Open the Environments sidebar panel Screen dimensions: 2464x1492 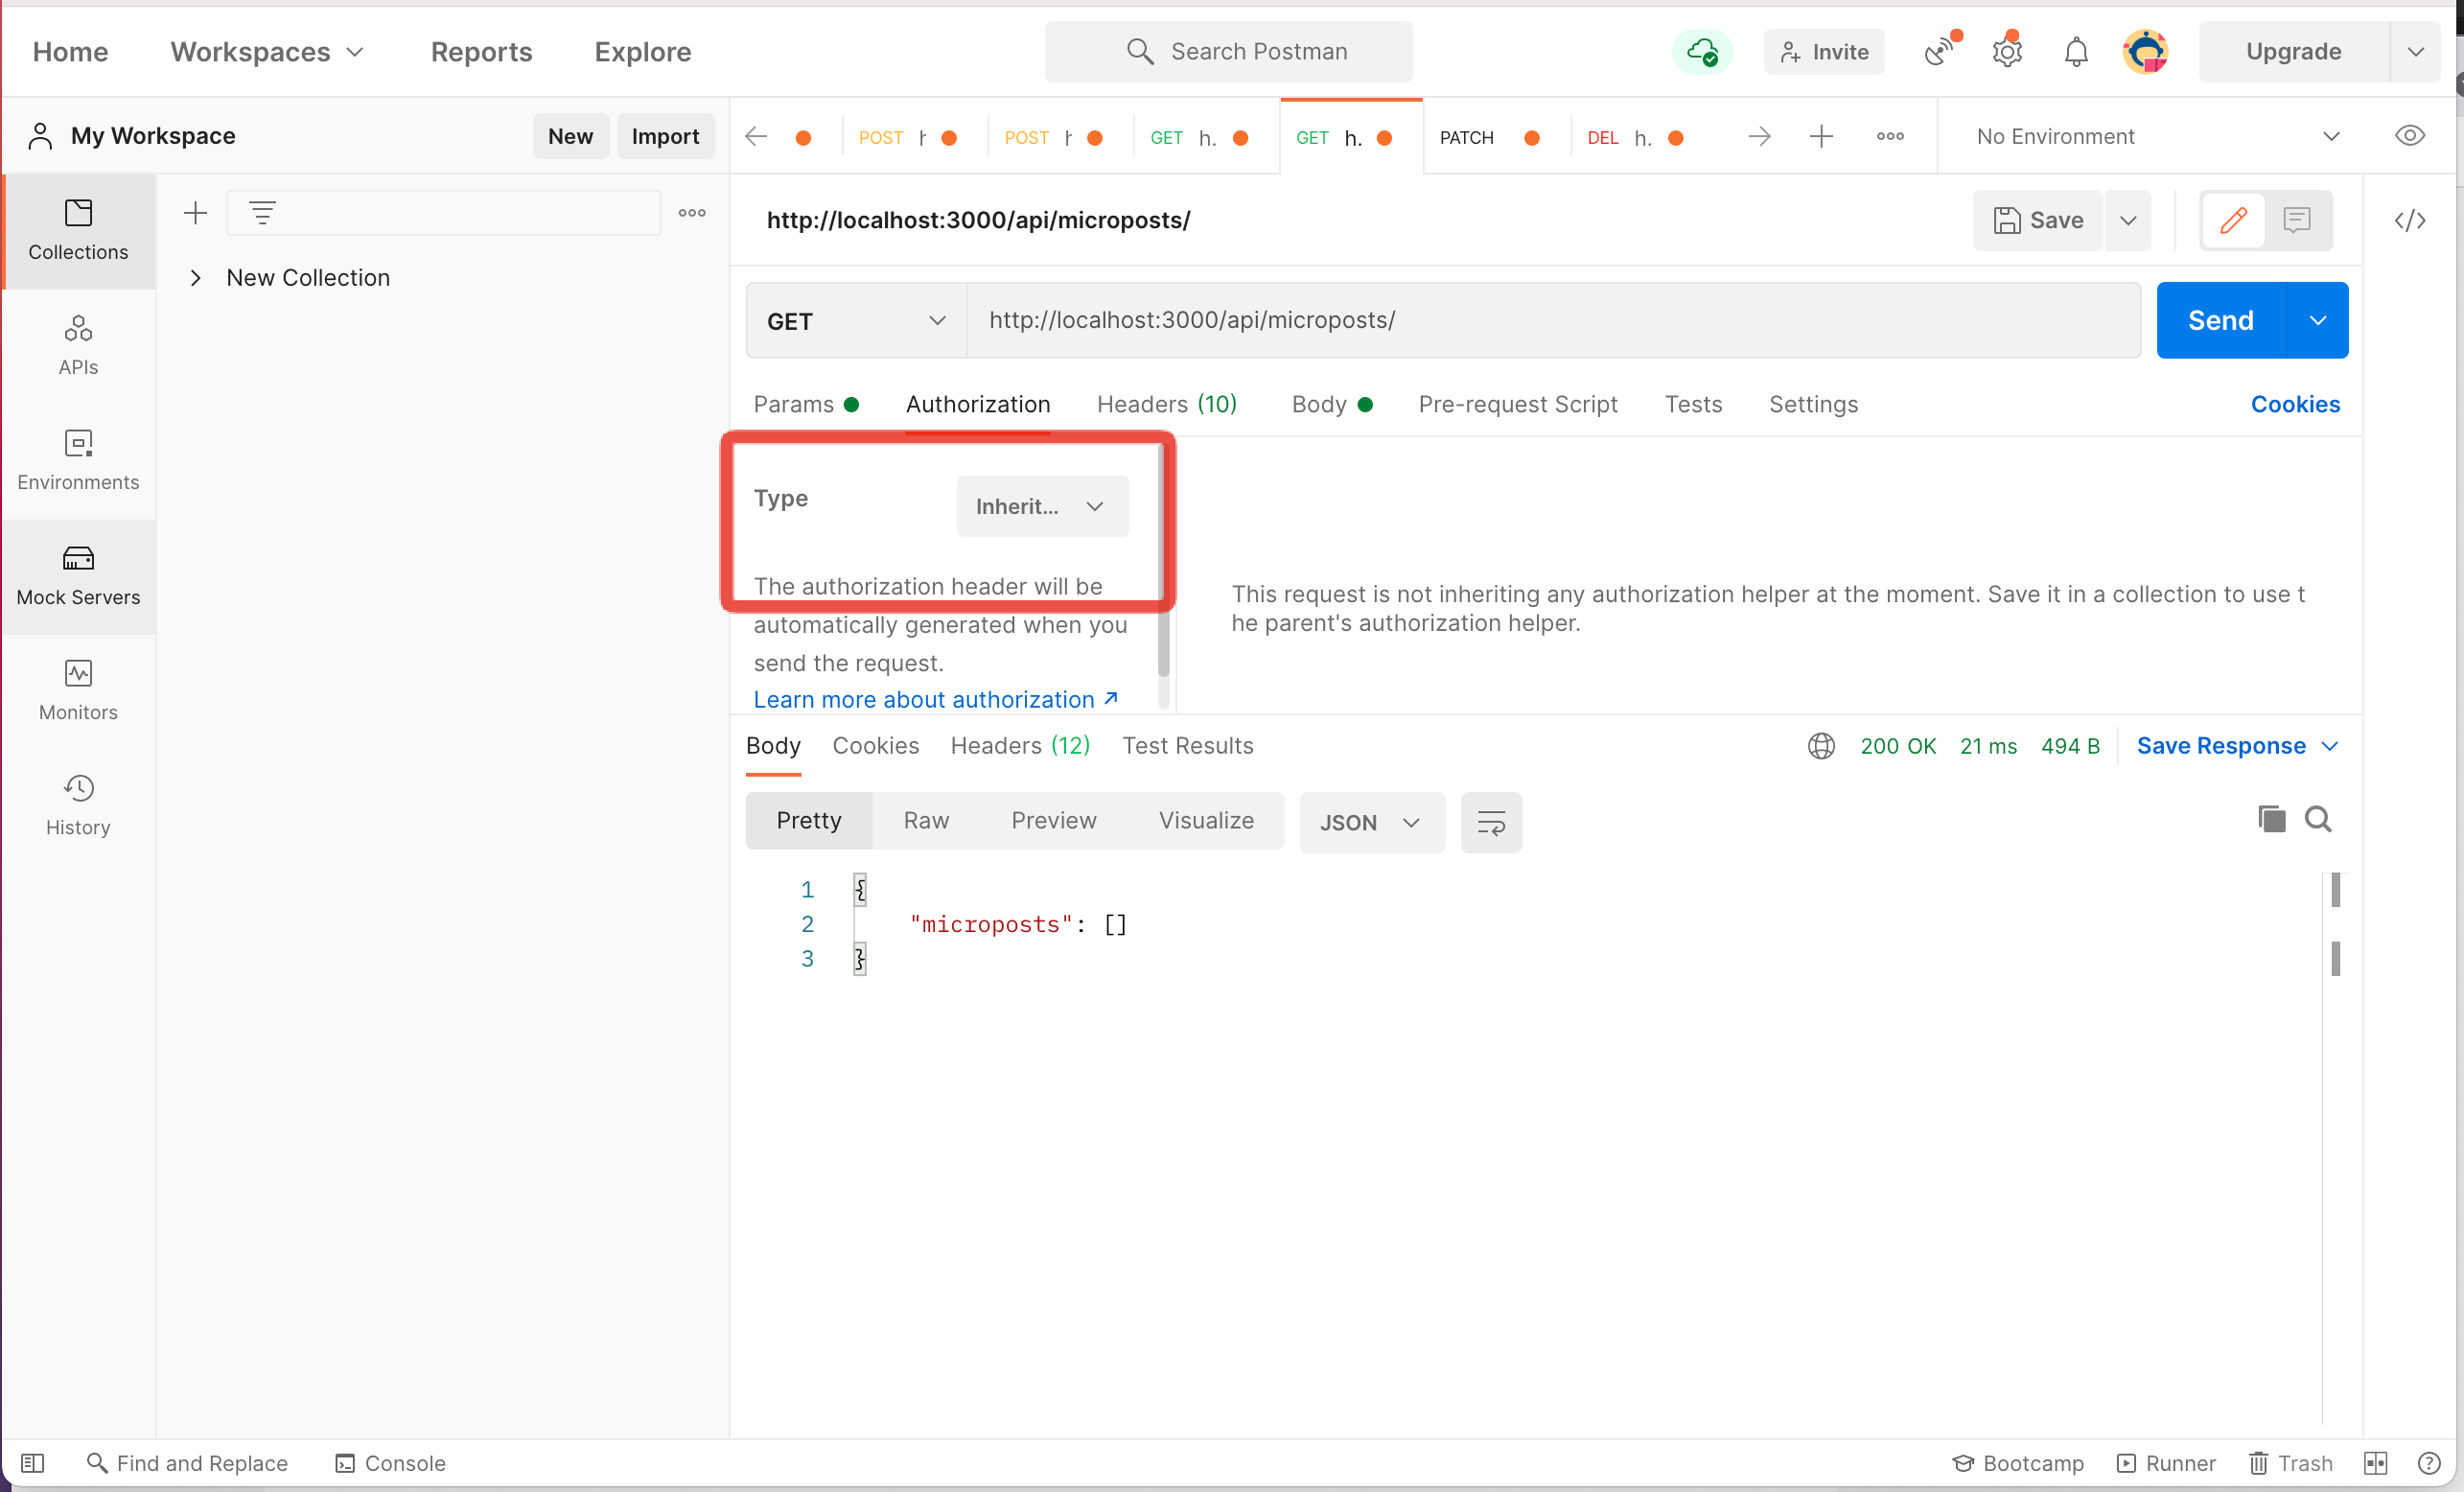(78, 459)
